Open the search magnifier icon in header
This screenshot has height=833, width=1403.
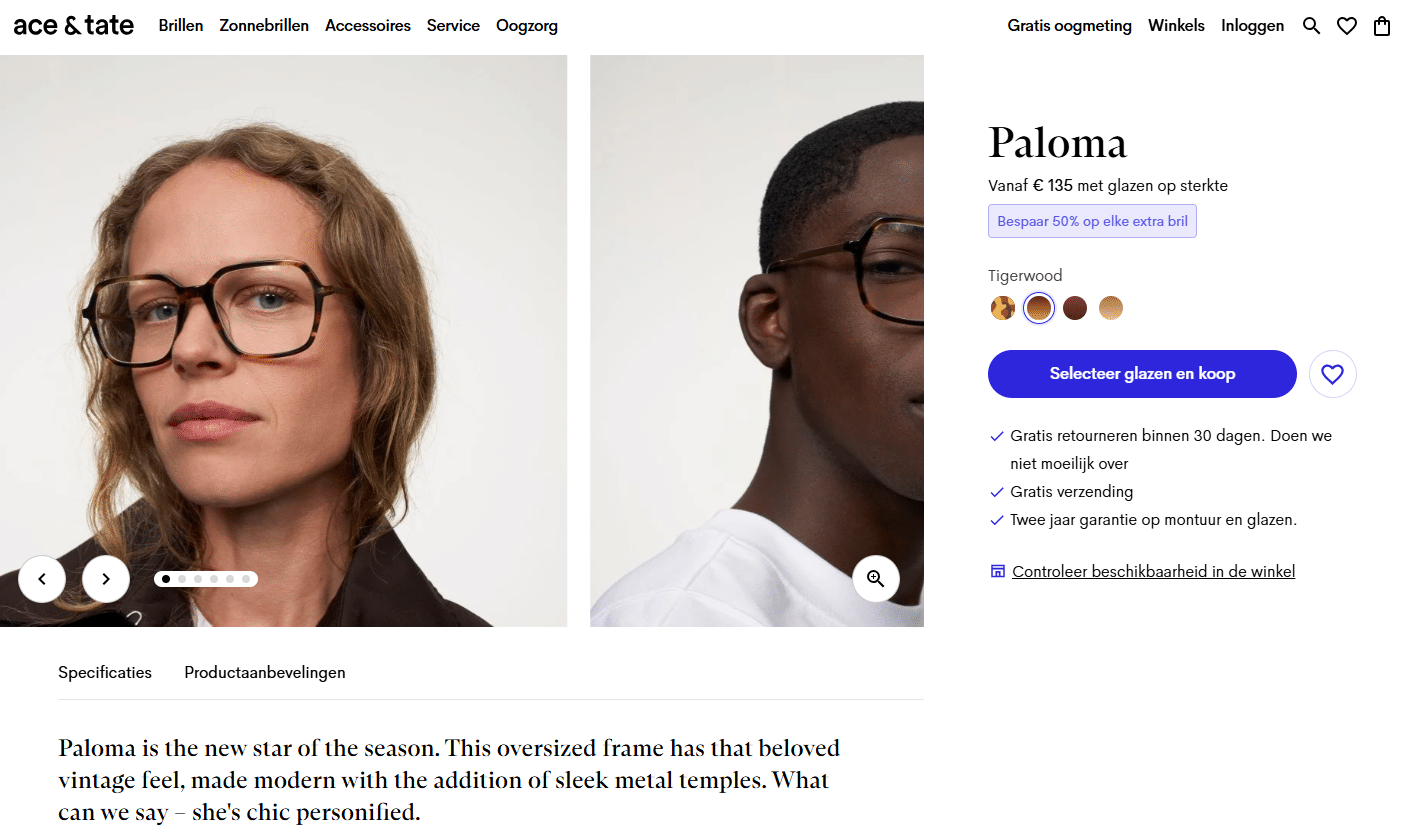pos(1311,26)
